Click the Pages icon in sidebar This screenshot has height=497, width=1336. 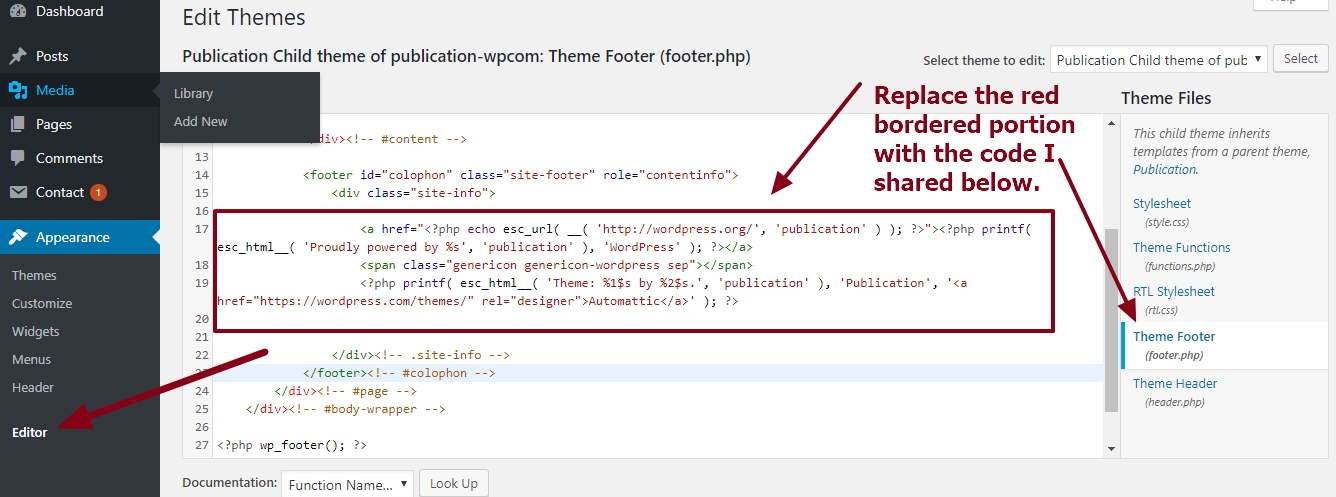pos(18,124)
